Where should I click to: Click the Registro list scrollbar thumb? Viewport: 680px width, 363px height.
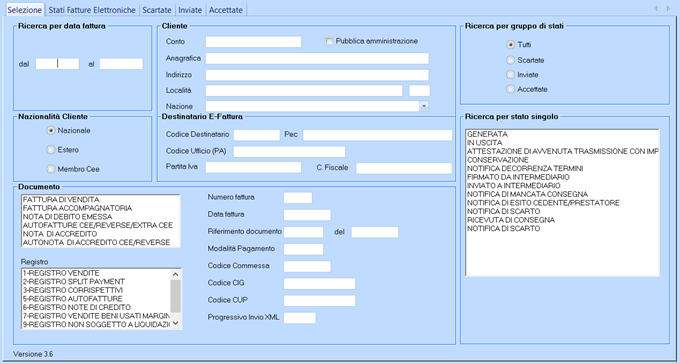176,296
